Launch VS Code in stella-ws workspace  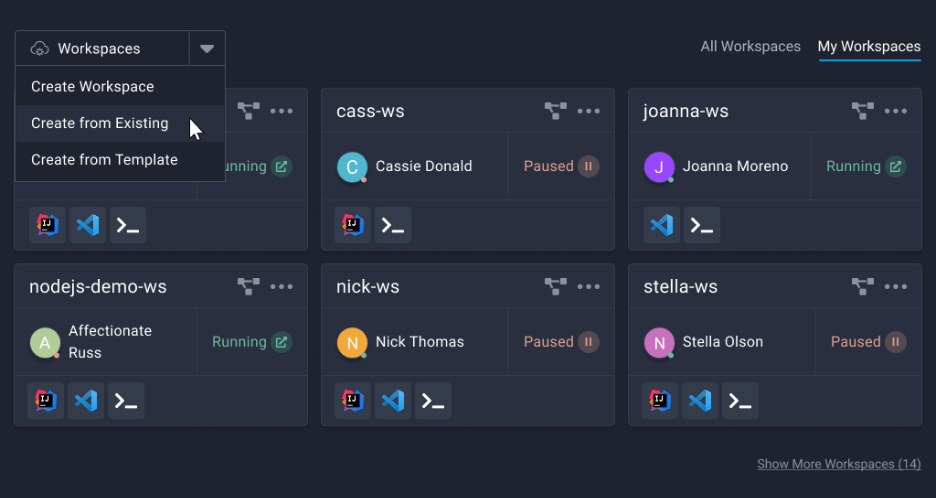[700, 401]
